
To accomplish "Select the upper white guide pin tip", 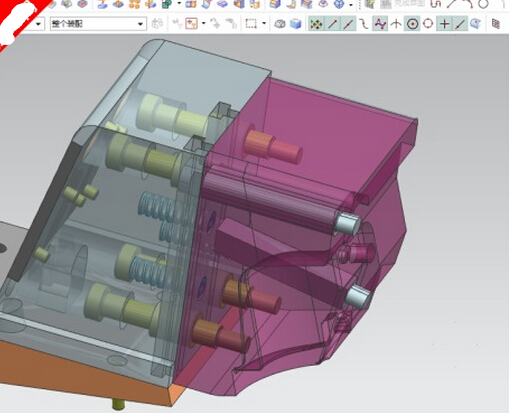I will 348,223.
